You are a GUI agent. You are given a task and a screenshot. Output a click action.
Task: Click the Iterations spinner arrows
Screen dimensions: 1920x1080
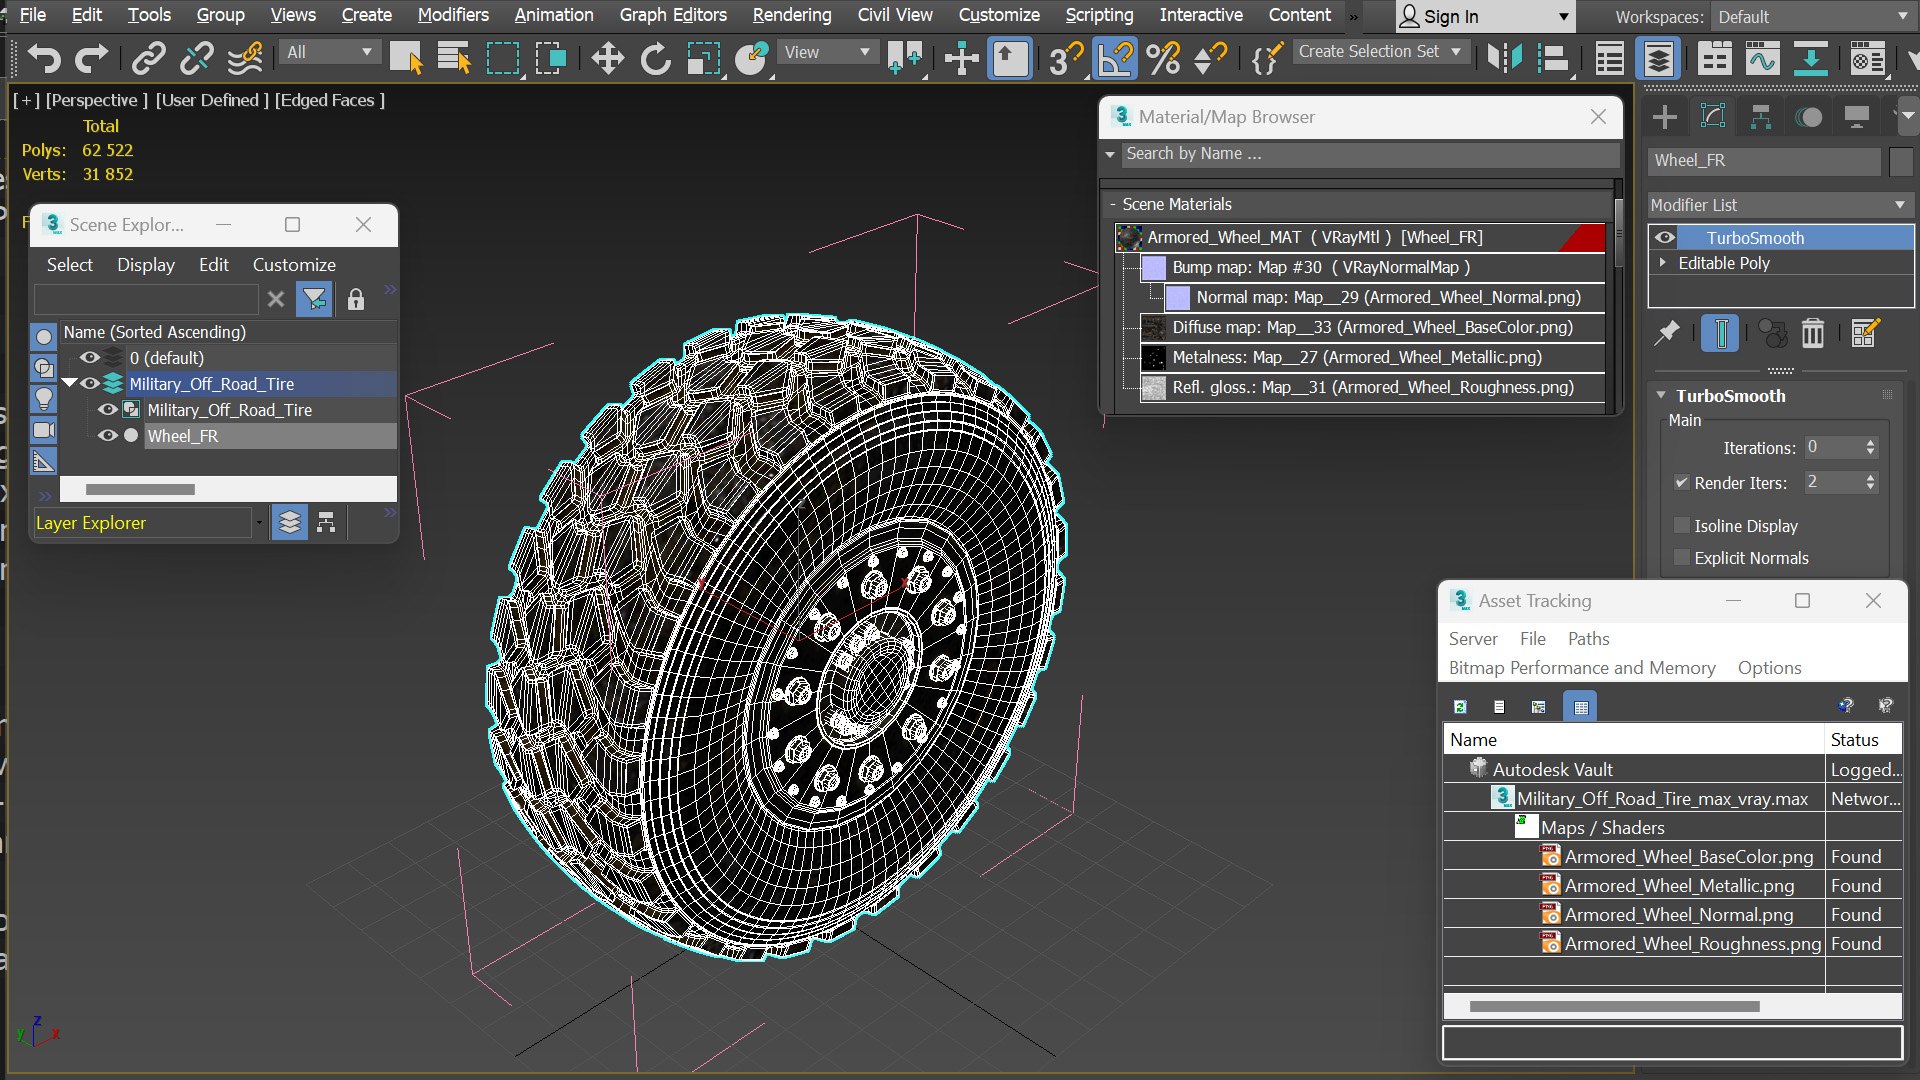tap(1870, 447)
